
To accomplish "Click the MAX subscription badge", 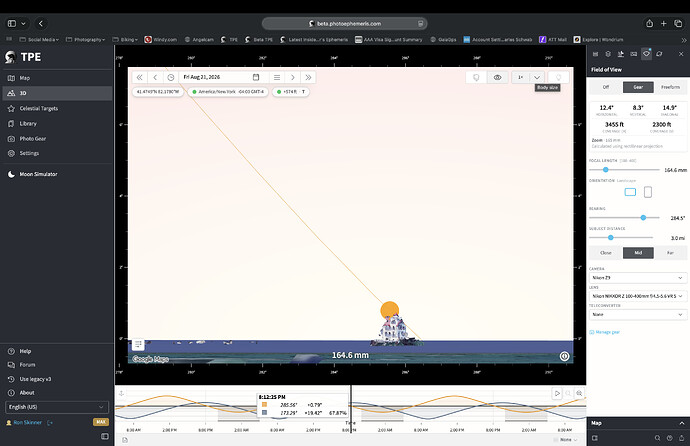I will tap(101, 422).
